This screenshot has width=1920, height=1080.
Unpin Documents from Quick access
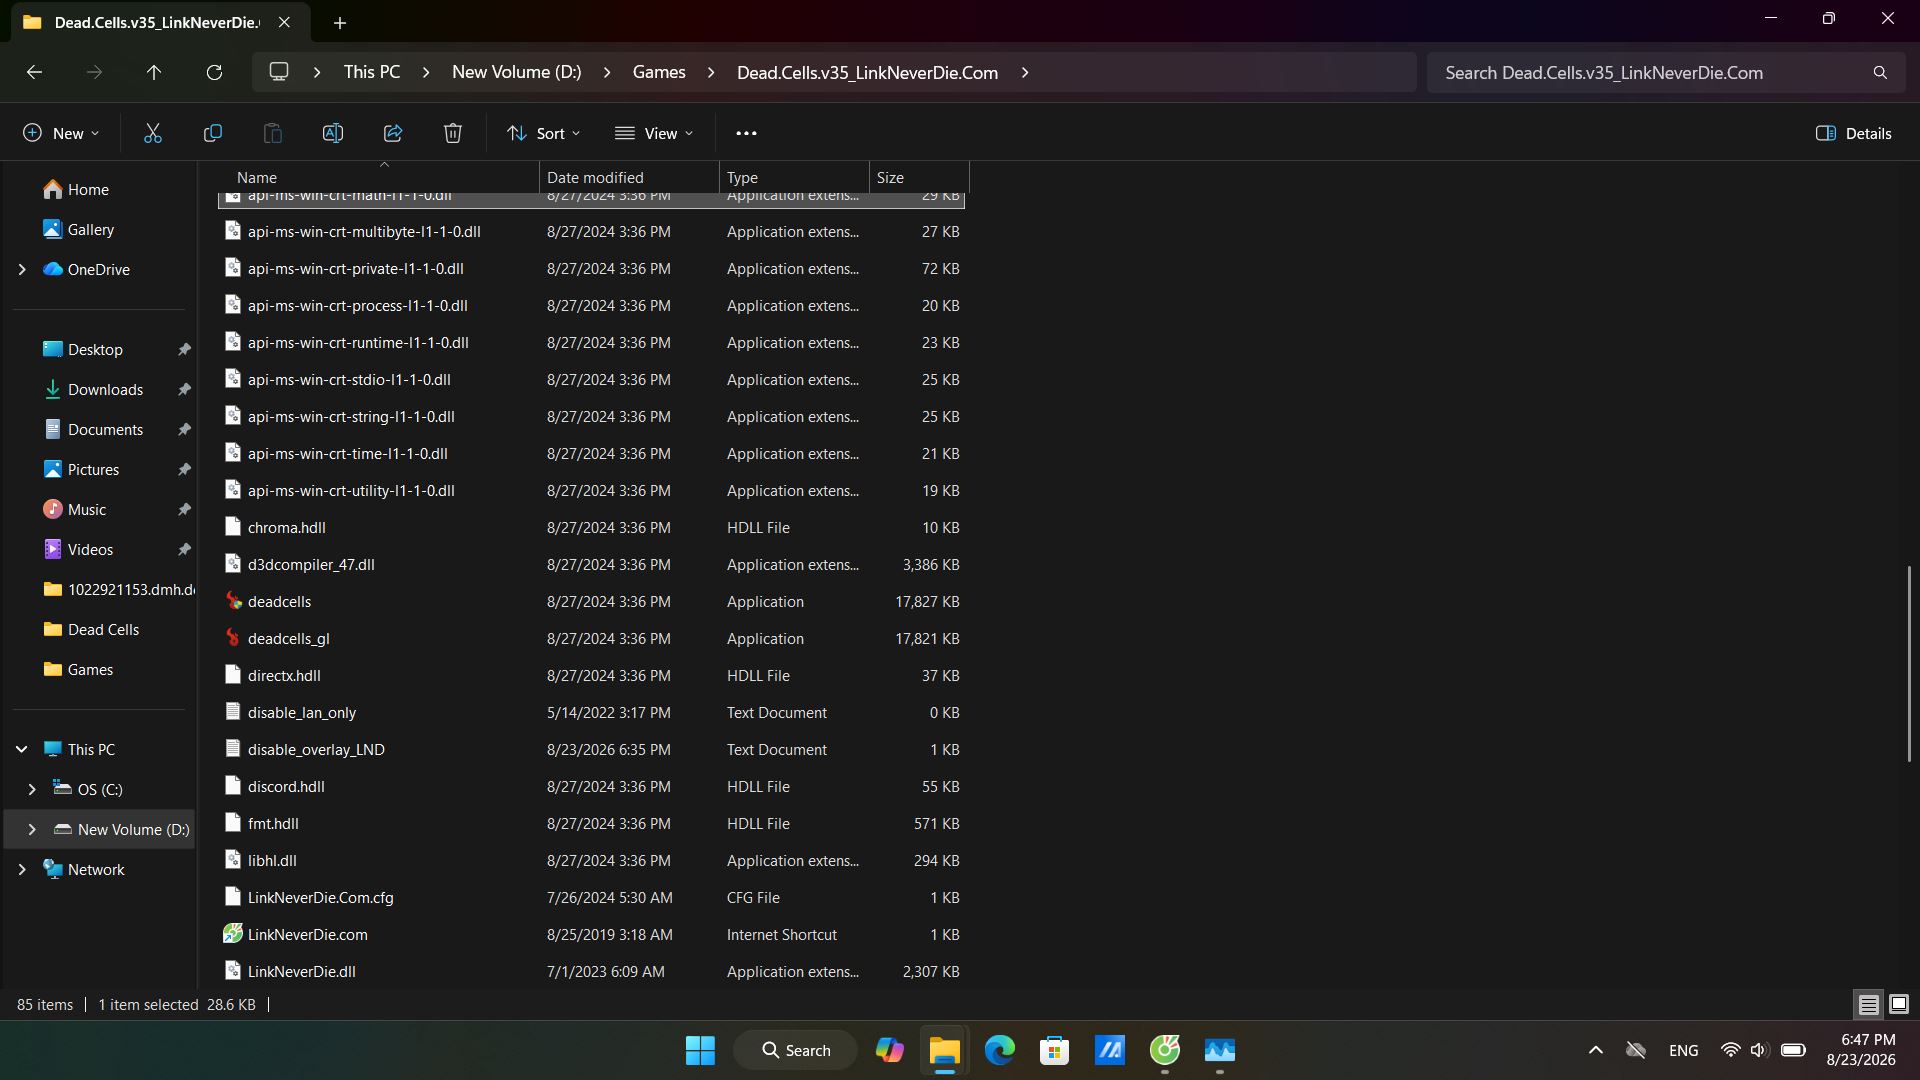pos(184,430)
